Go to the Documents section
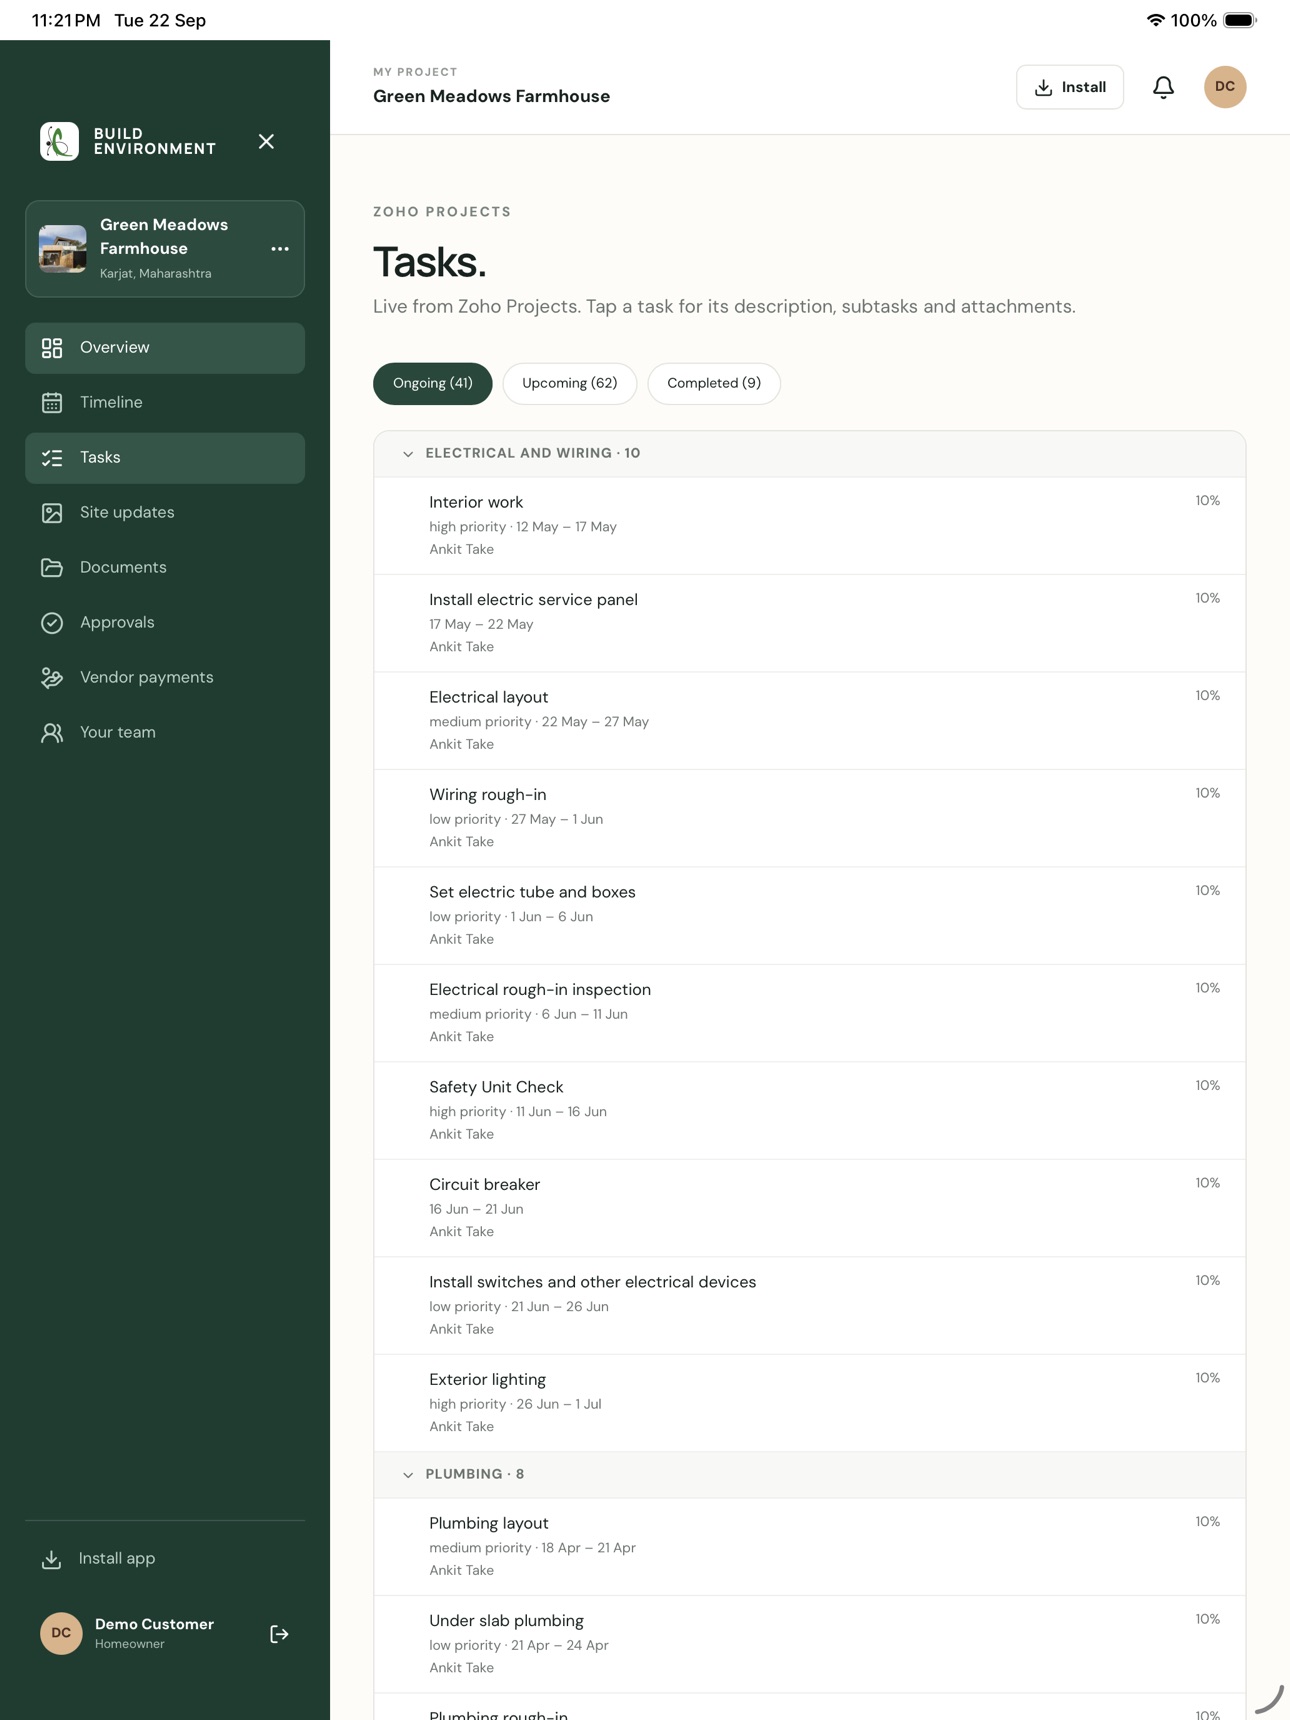1290x1720 pixels. [x=165, y=568]
